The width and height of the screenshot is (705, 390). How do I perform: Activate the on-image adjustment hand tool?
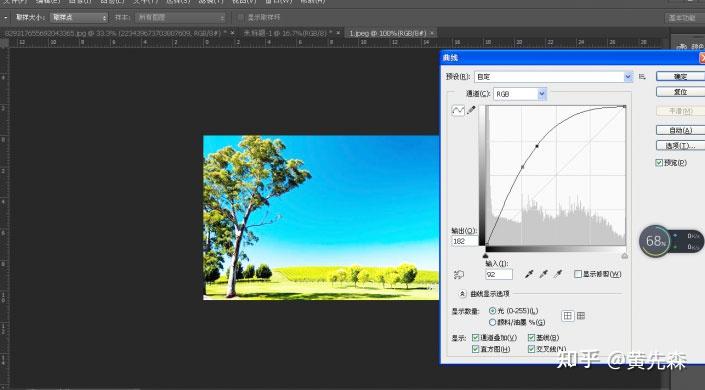click(459, 274)
